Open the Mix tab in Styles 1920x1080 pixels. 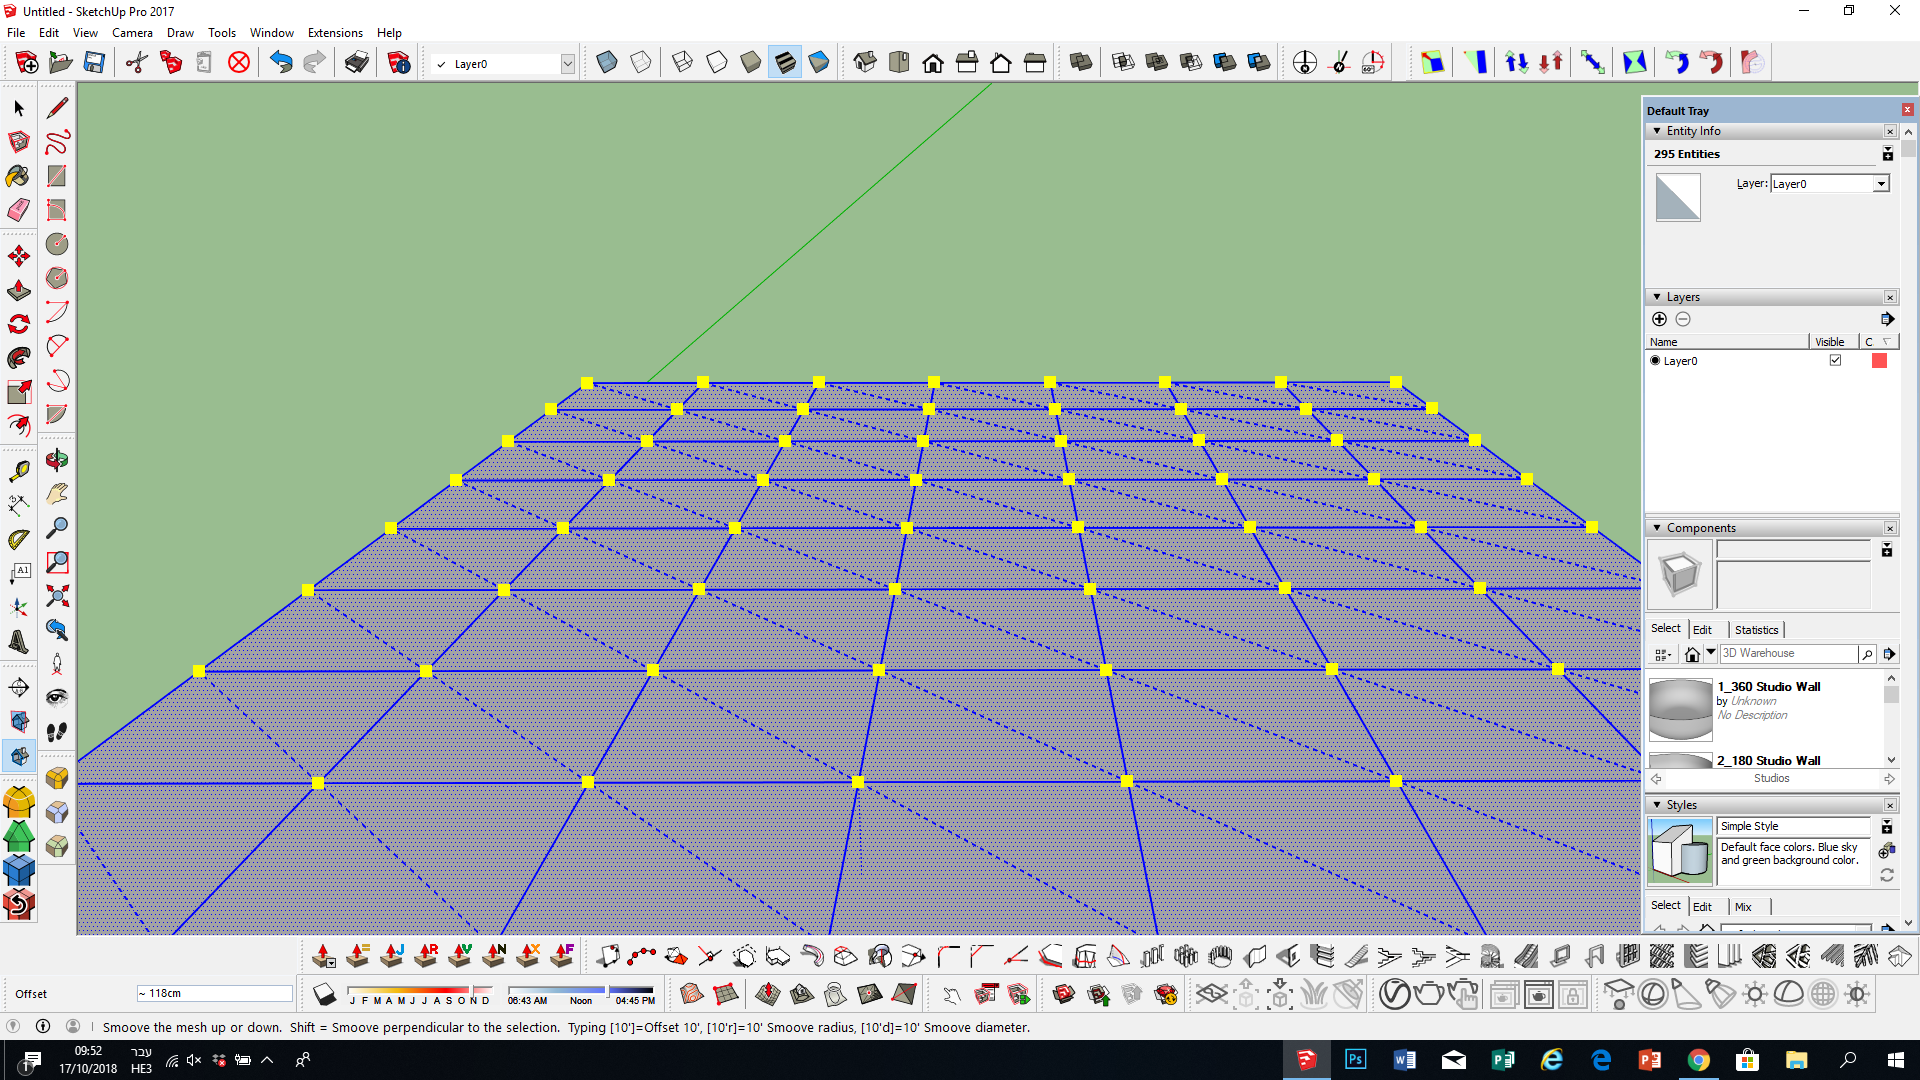(1743, 907)
